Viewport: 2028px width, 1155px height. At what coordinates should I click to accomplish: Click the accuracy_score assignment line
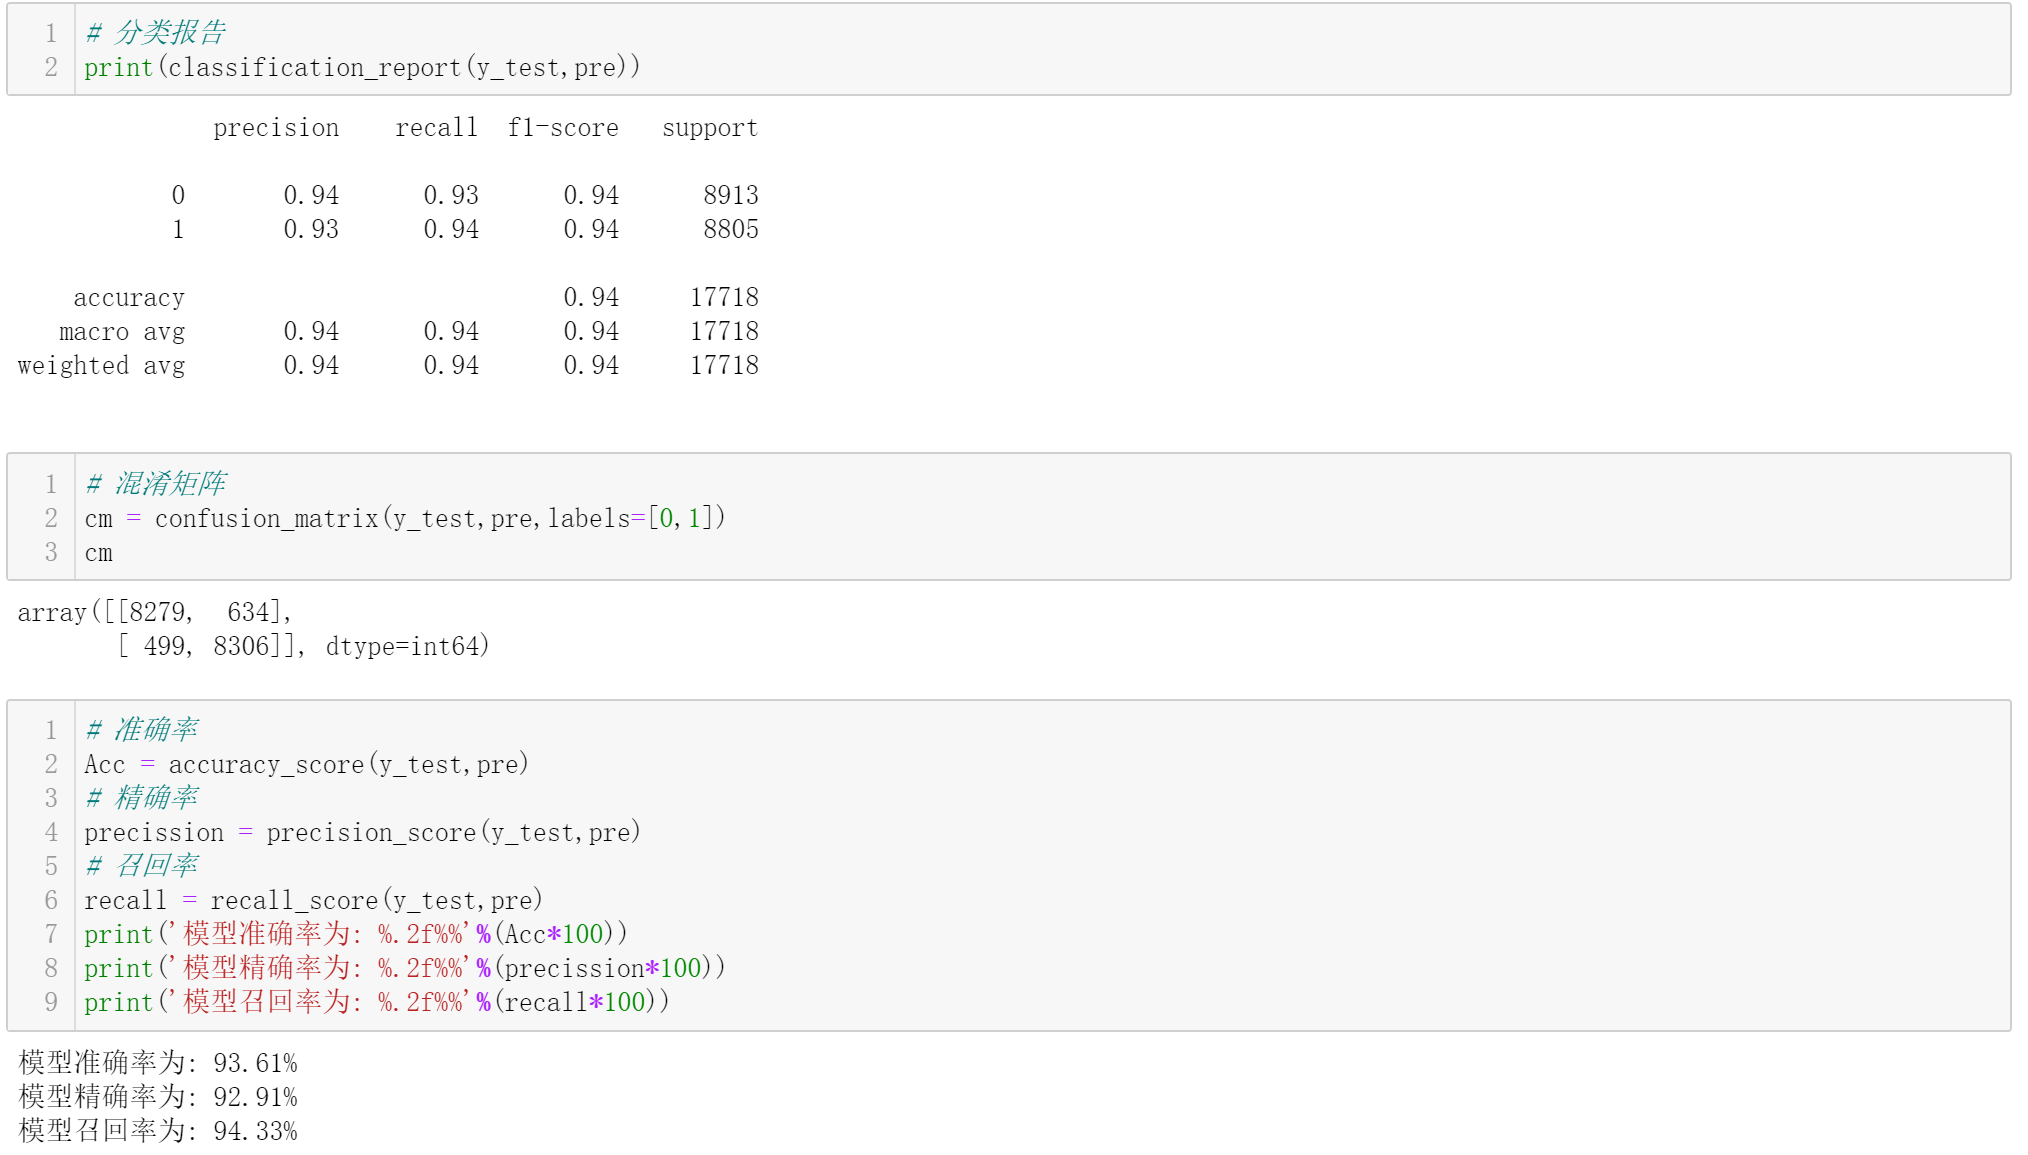pyautogui.click(x=305, y=765)
